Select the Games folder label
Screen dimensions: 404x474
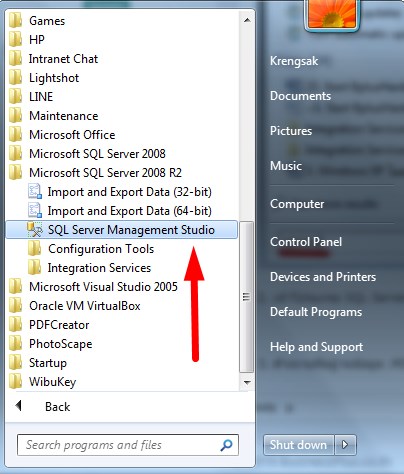tap(47, 21)
